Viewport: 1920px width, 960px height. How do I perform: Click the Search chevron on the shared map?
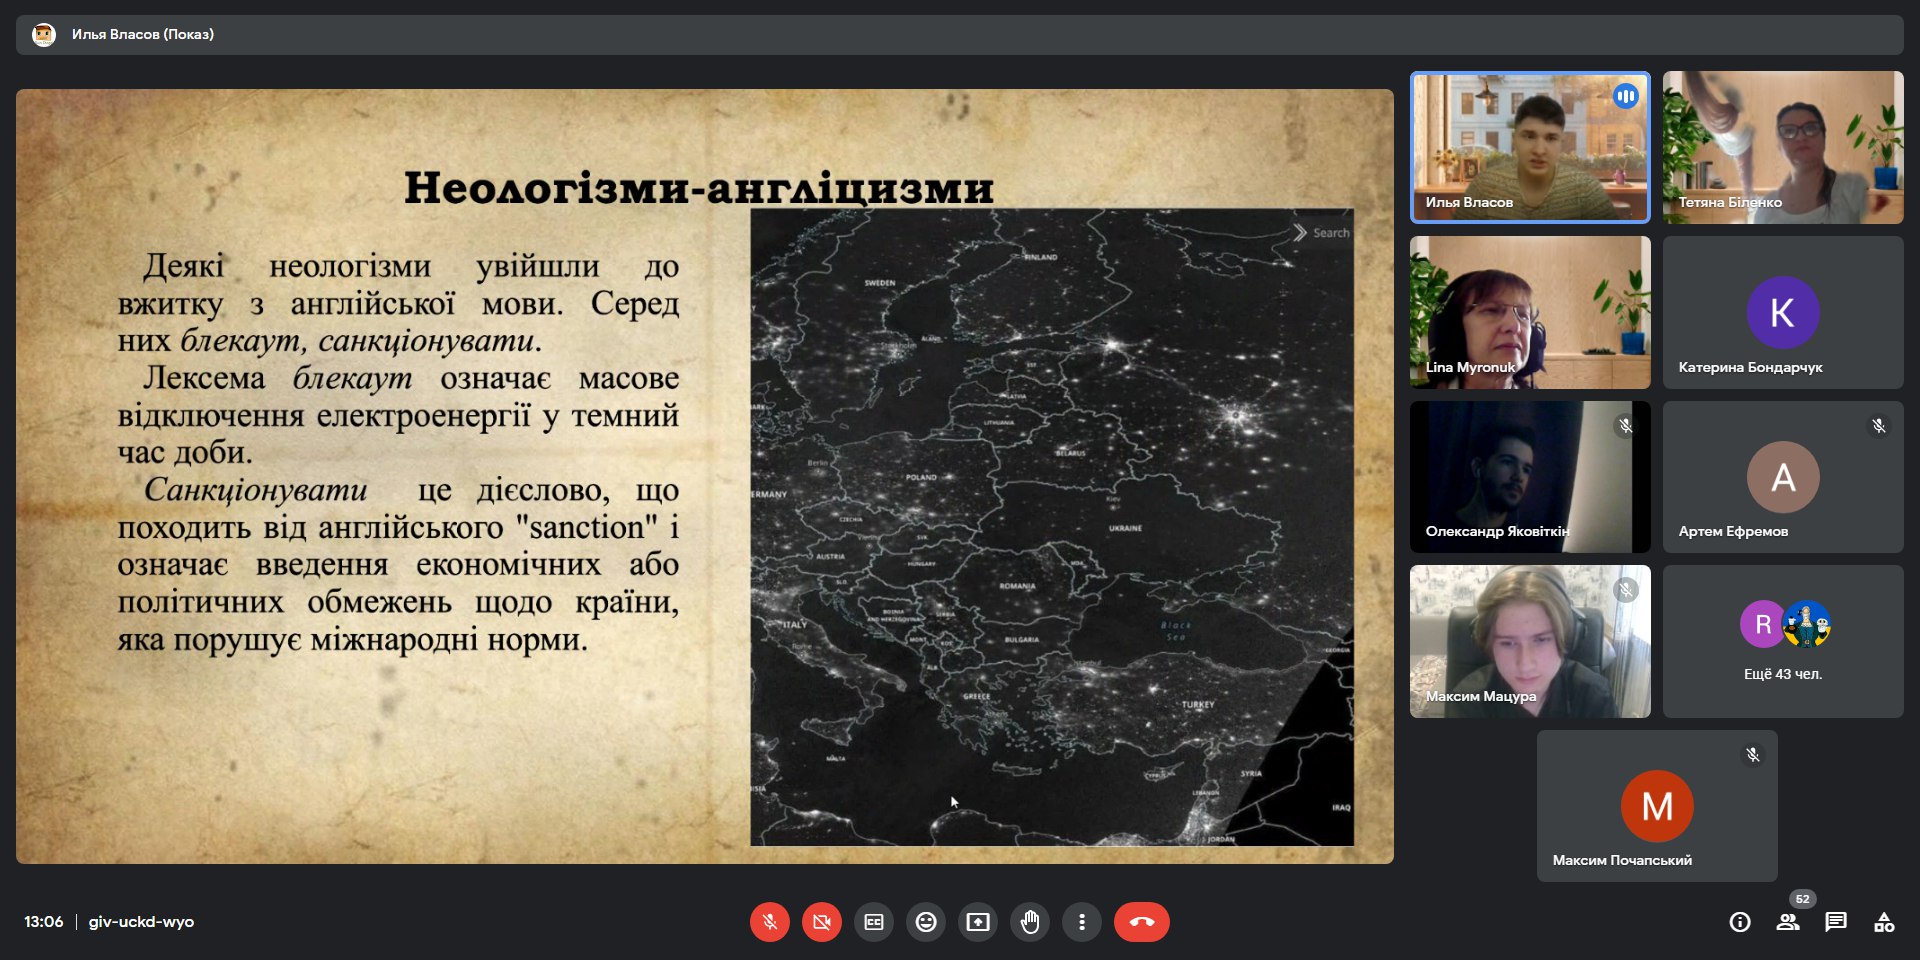(1300, 233)
